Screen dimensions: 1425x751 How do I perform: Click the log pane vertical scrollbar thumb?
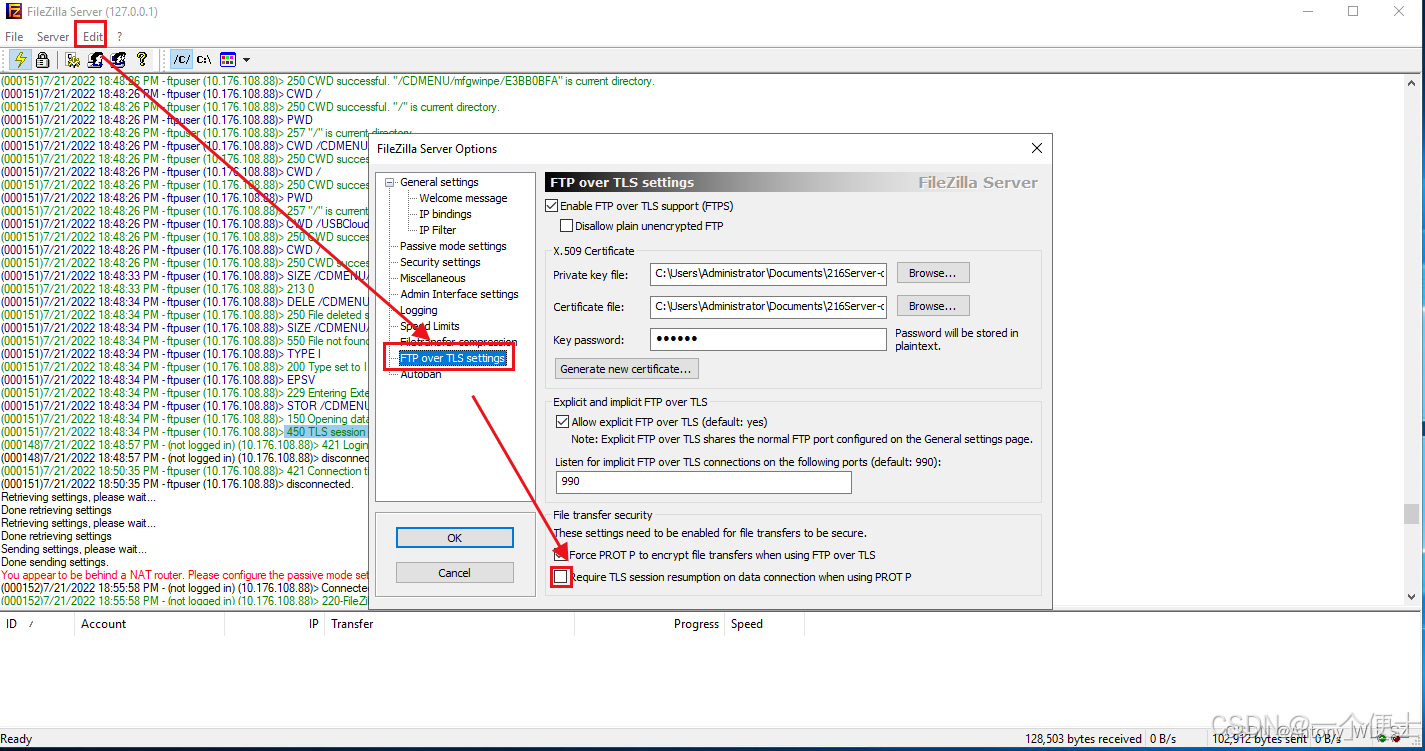(1411, 514)
